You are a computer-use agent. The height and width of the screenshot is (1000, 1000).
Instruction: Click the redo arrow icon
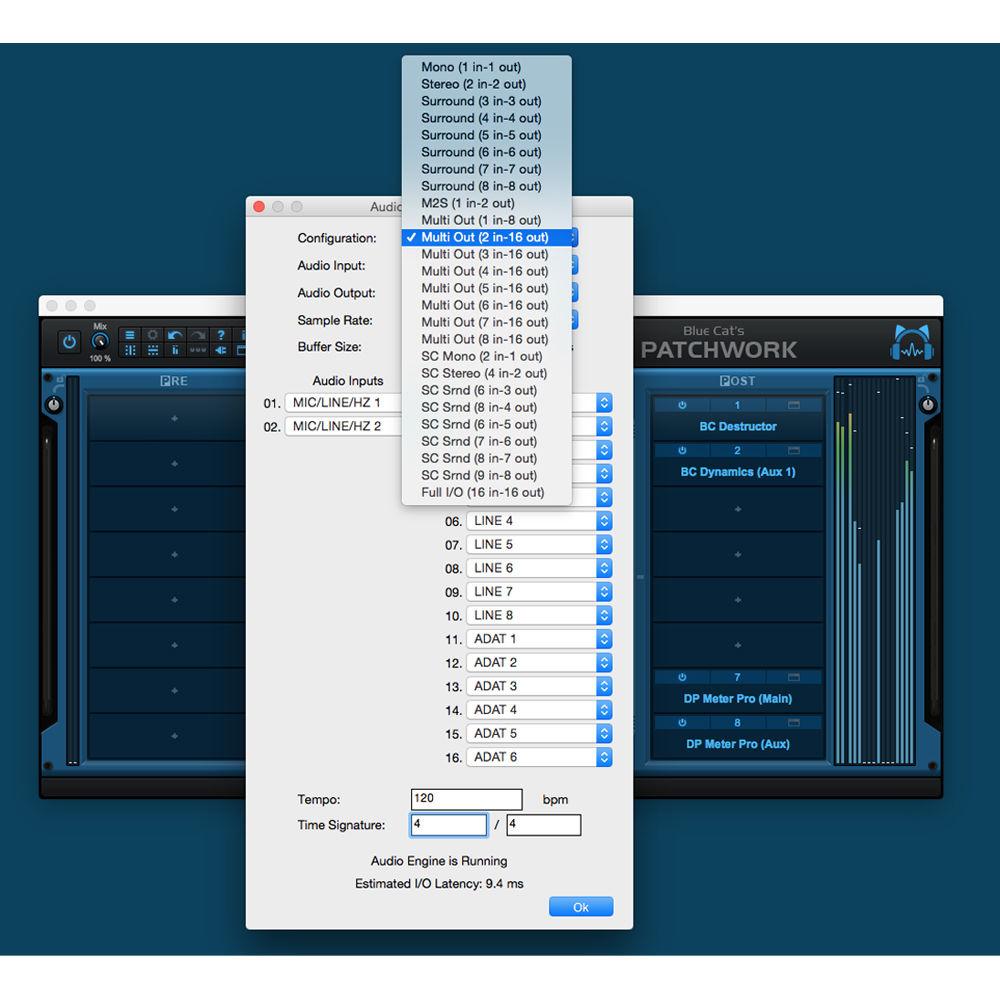click(197, 334)
